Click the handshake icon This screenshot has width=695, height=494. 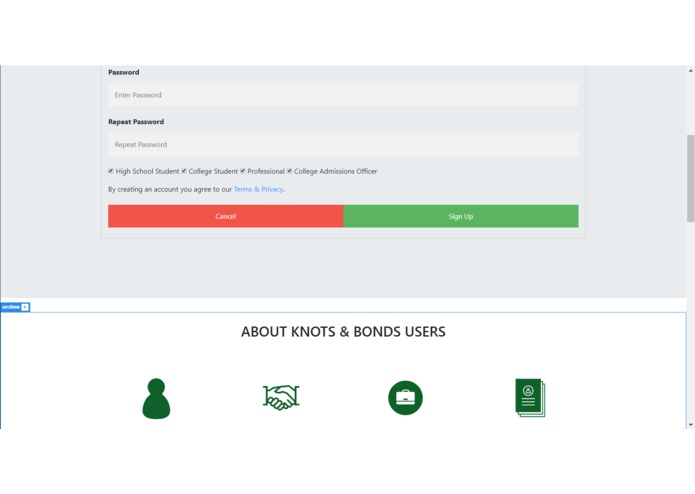pyautogui.click(x=281, y=397)
